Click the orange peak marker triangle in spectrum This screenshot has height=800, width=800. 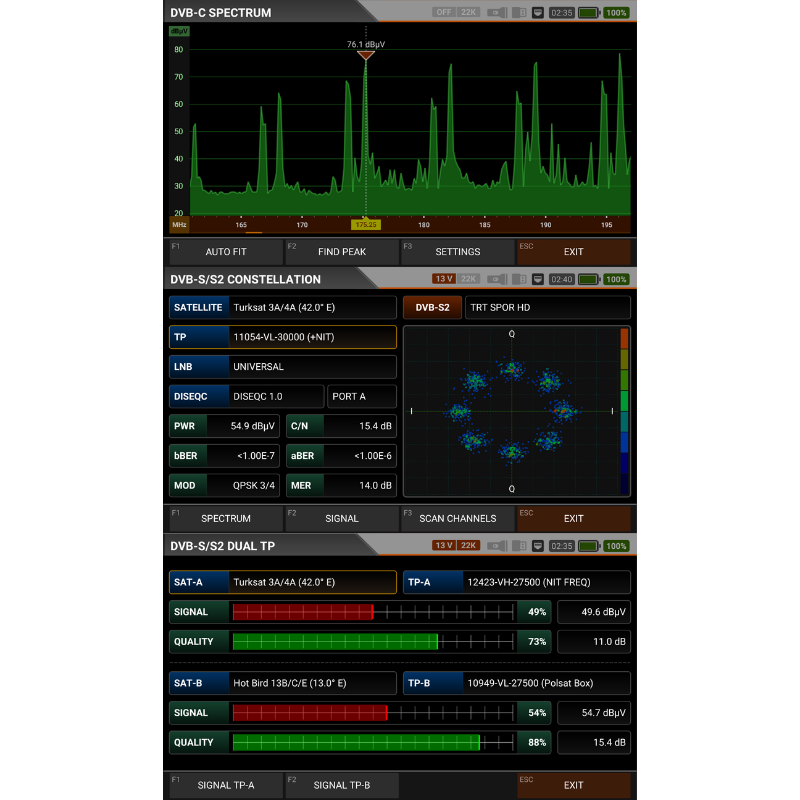(x=366, y=55)
